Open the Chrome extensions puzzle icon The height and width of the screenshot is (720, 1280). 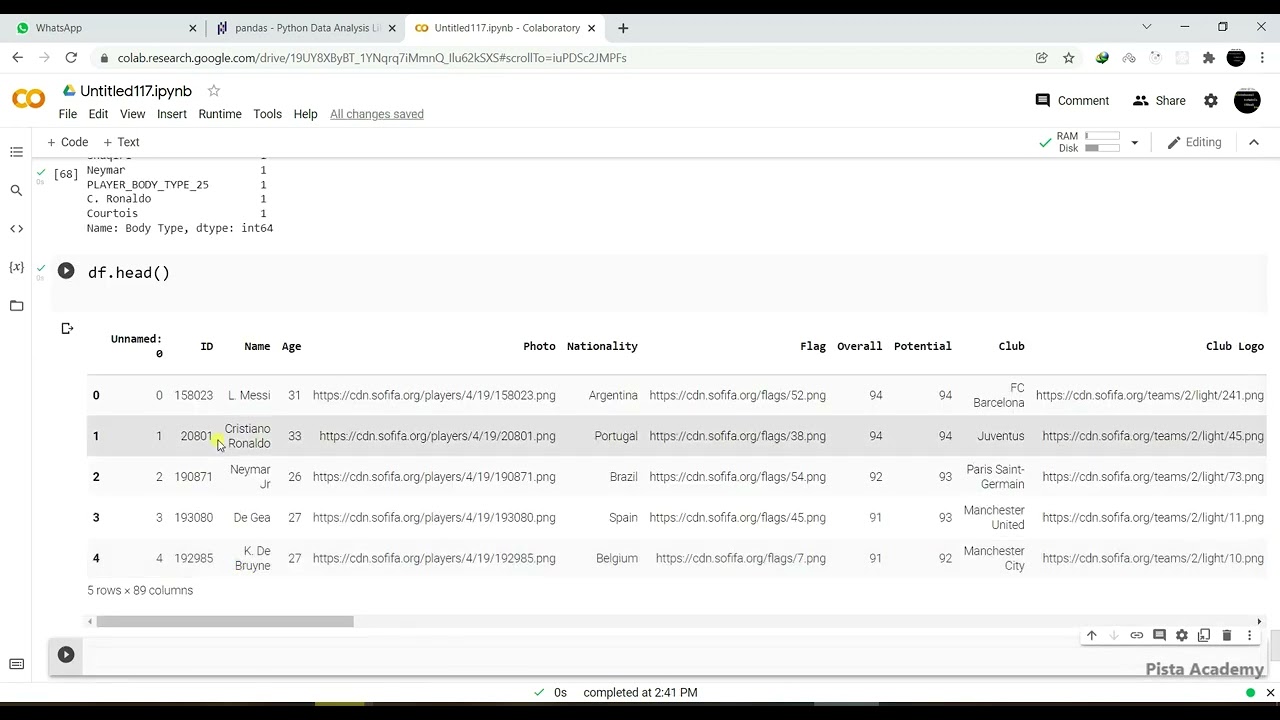tap(1209, 58)
